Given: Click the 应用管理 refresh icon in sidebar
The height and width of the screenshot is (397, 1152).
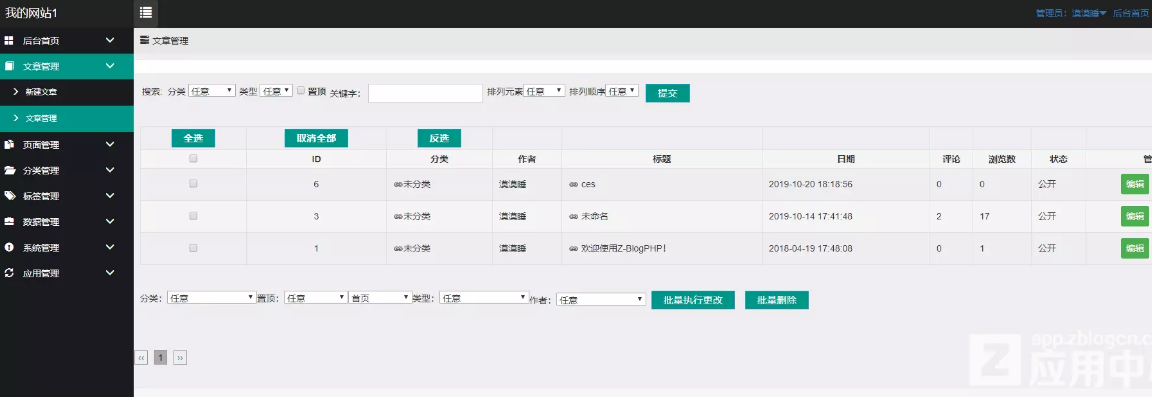Looking at the screenshot, I should [x=10, y=273].
